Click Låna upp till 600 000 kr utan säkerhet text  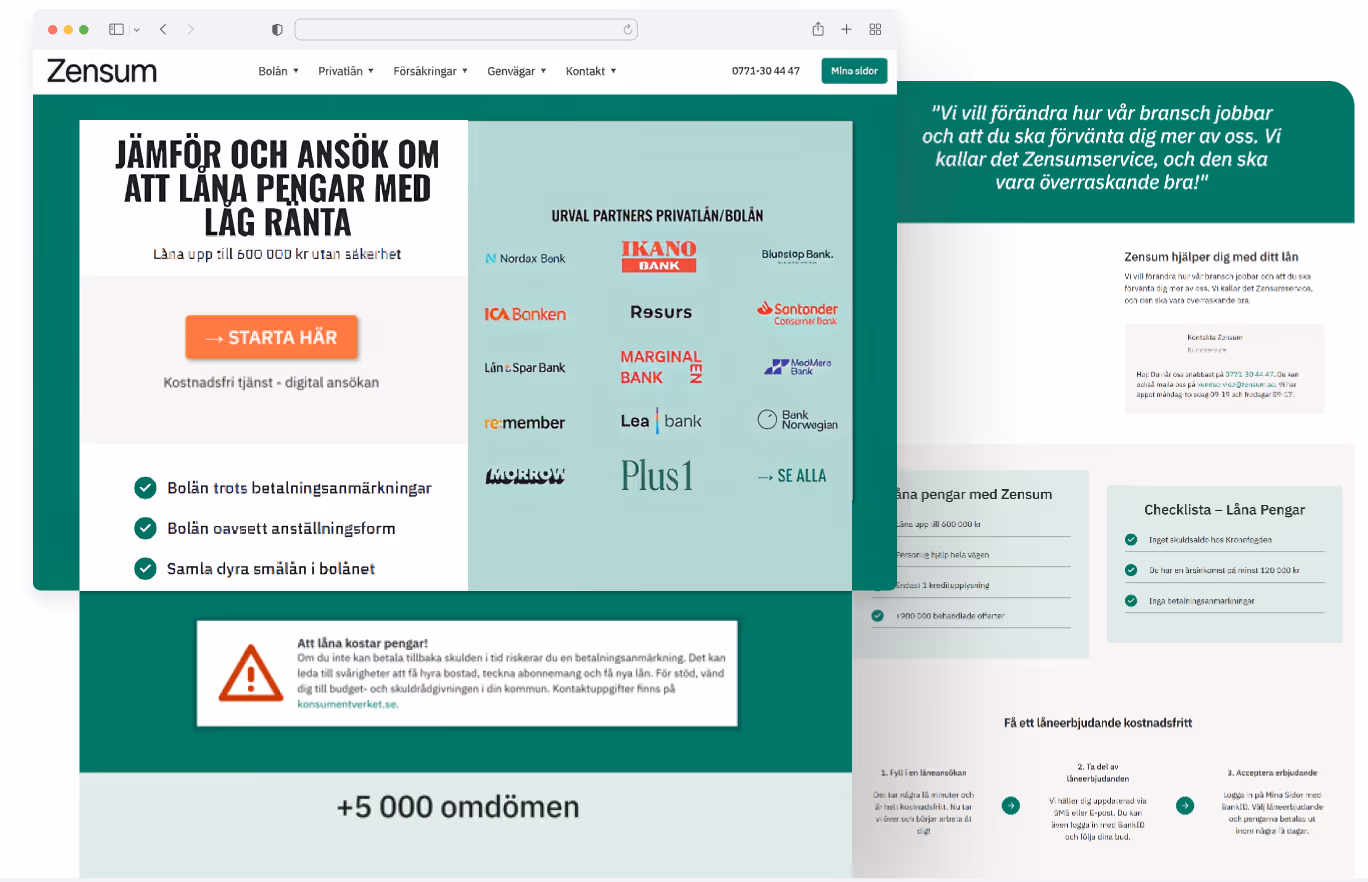tap(277, 254)
